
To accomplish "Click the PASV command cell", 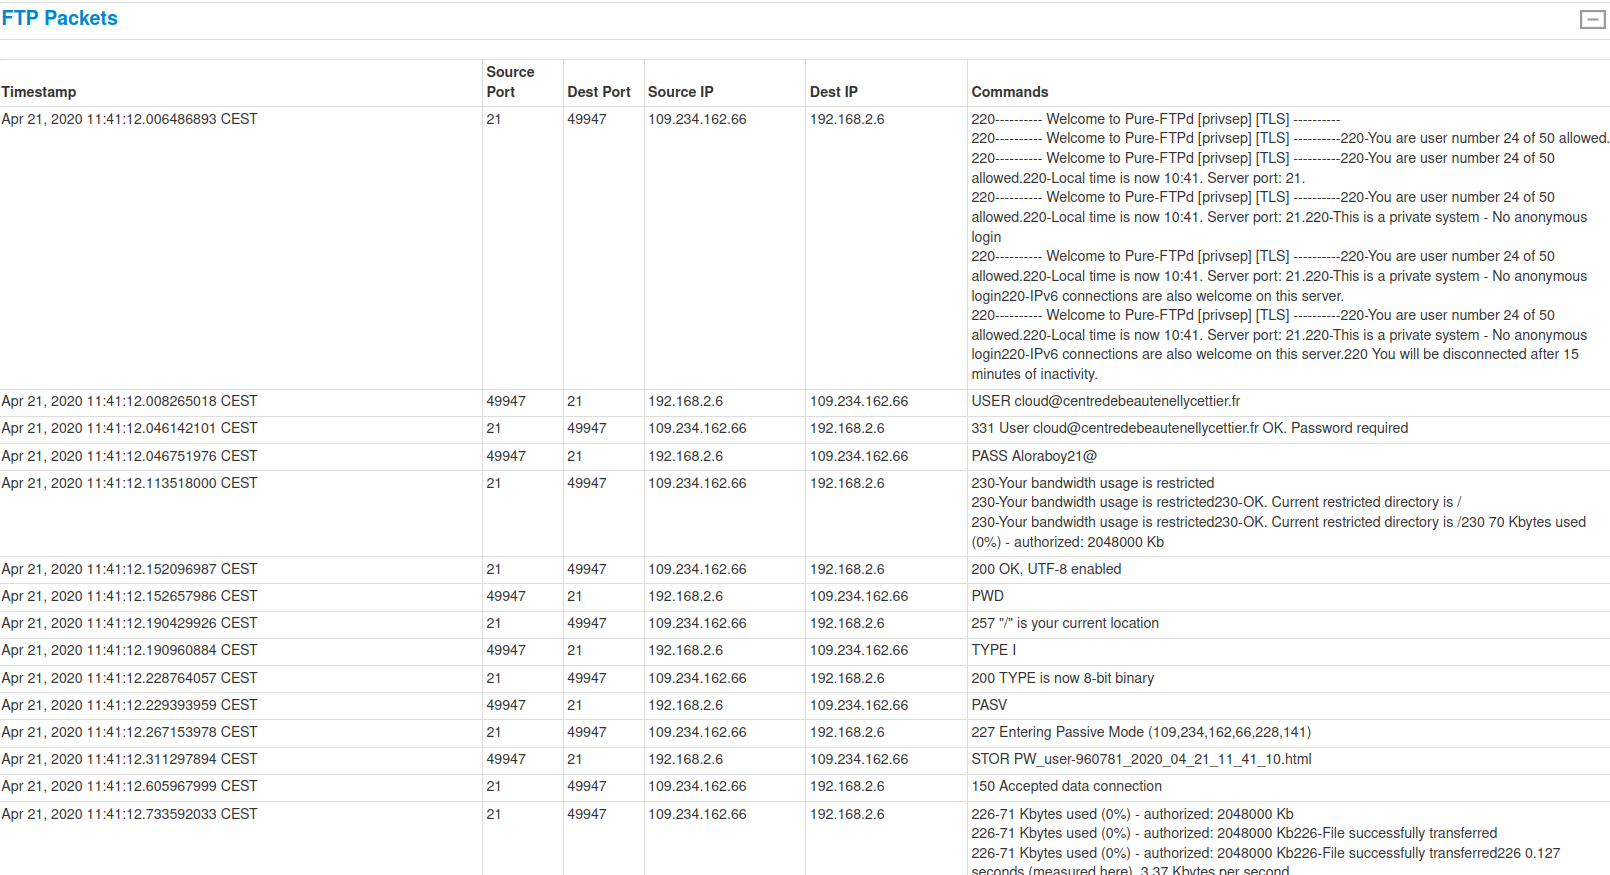I will pyautogui.click(x=989, y=705).
